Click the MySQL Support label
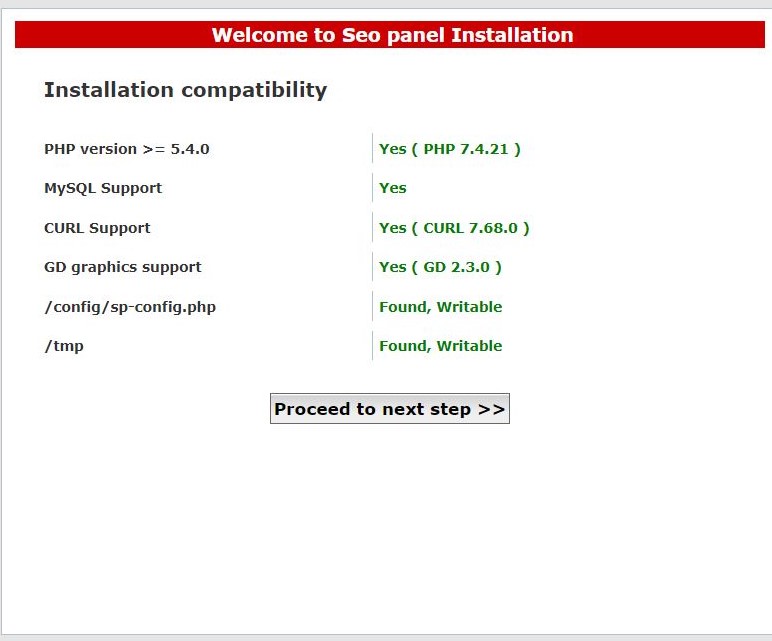This screenshot has height=641, width=772. [103, 188]
